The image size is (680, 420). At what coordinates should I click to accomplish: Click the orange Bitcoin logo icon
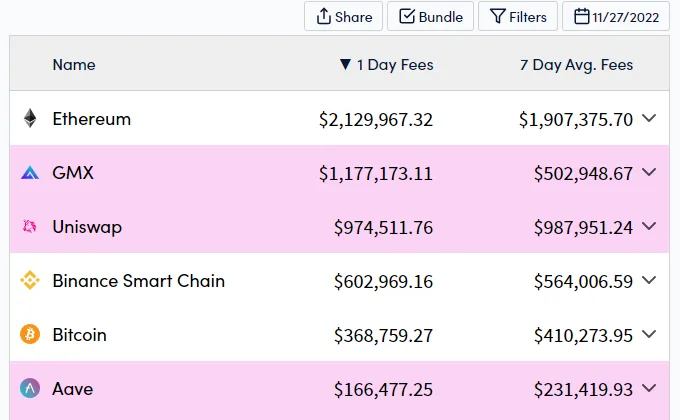[x=30, y=334]
